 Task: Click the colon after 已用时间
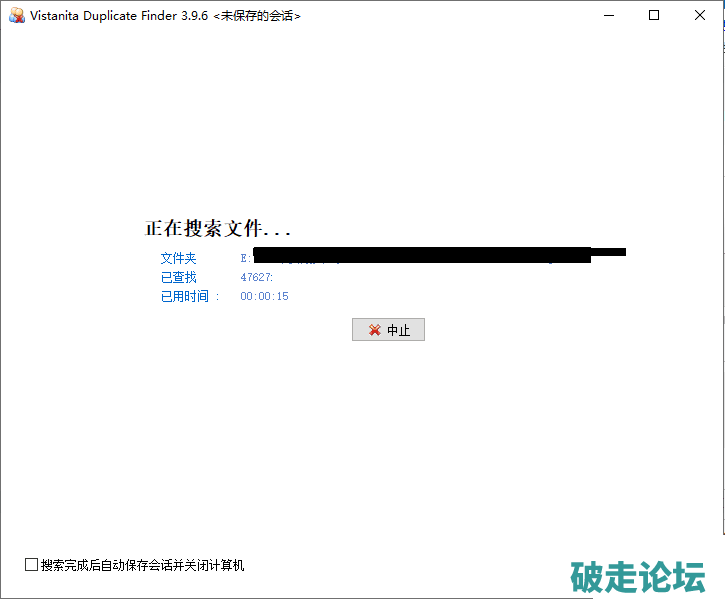(217, 296)
